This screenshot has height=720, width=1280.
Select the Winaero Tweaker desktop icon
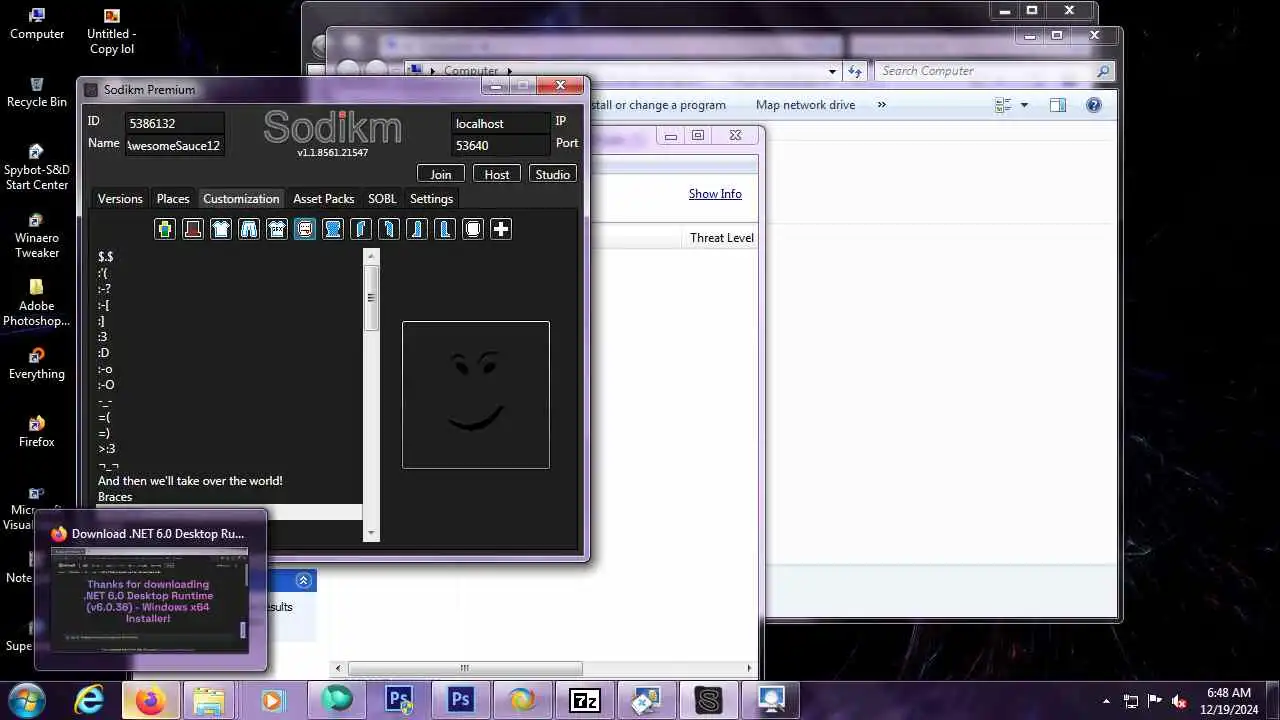click(x=37, y=236)
